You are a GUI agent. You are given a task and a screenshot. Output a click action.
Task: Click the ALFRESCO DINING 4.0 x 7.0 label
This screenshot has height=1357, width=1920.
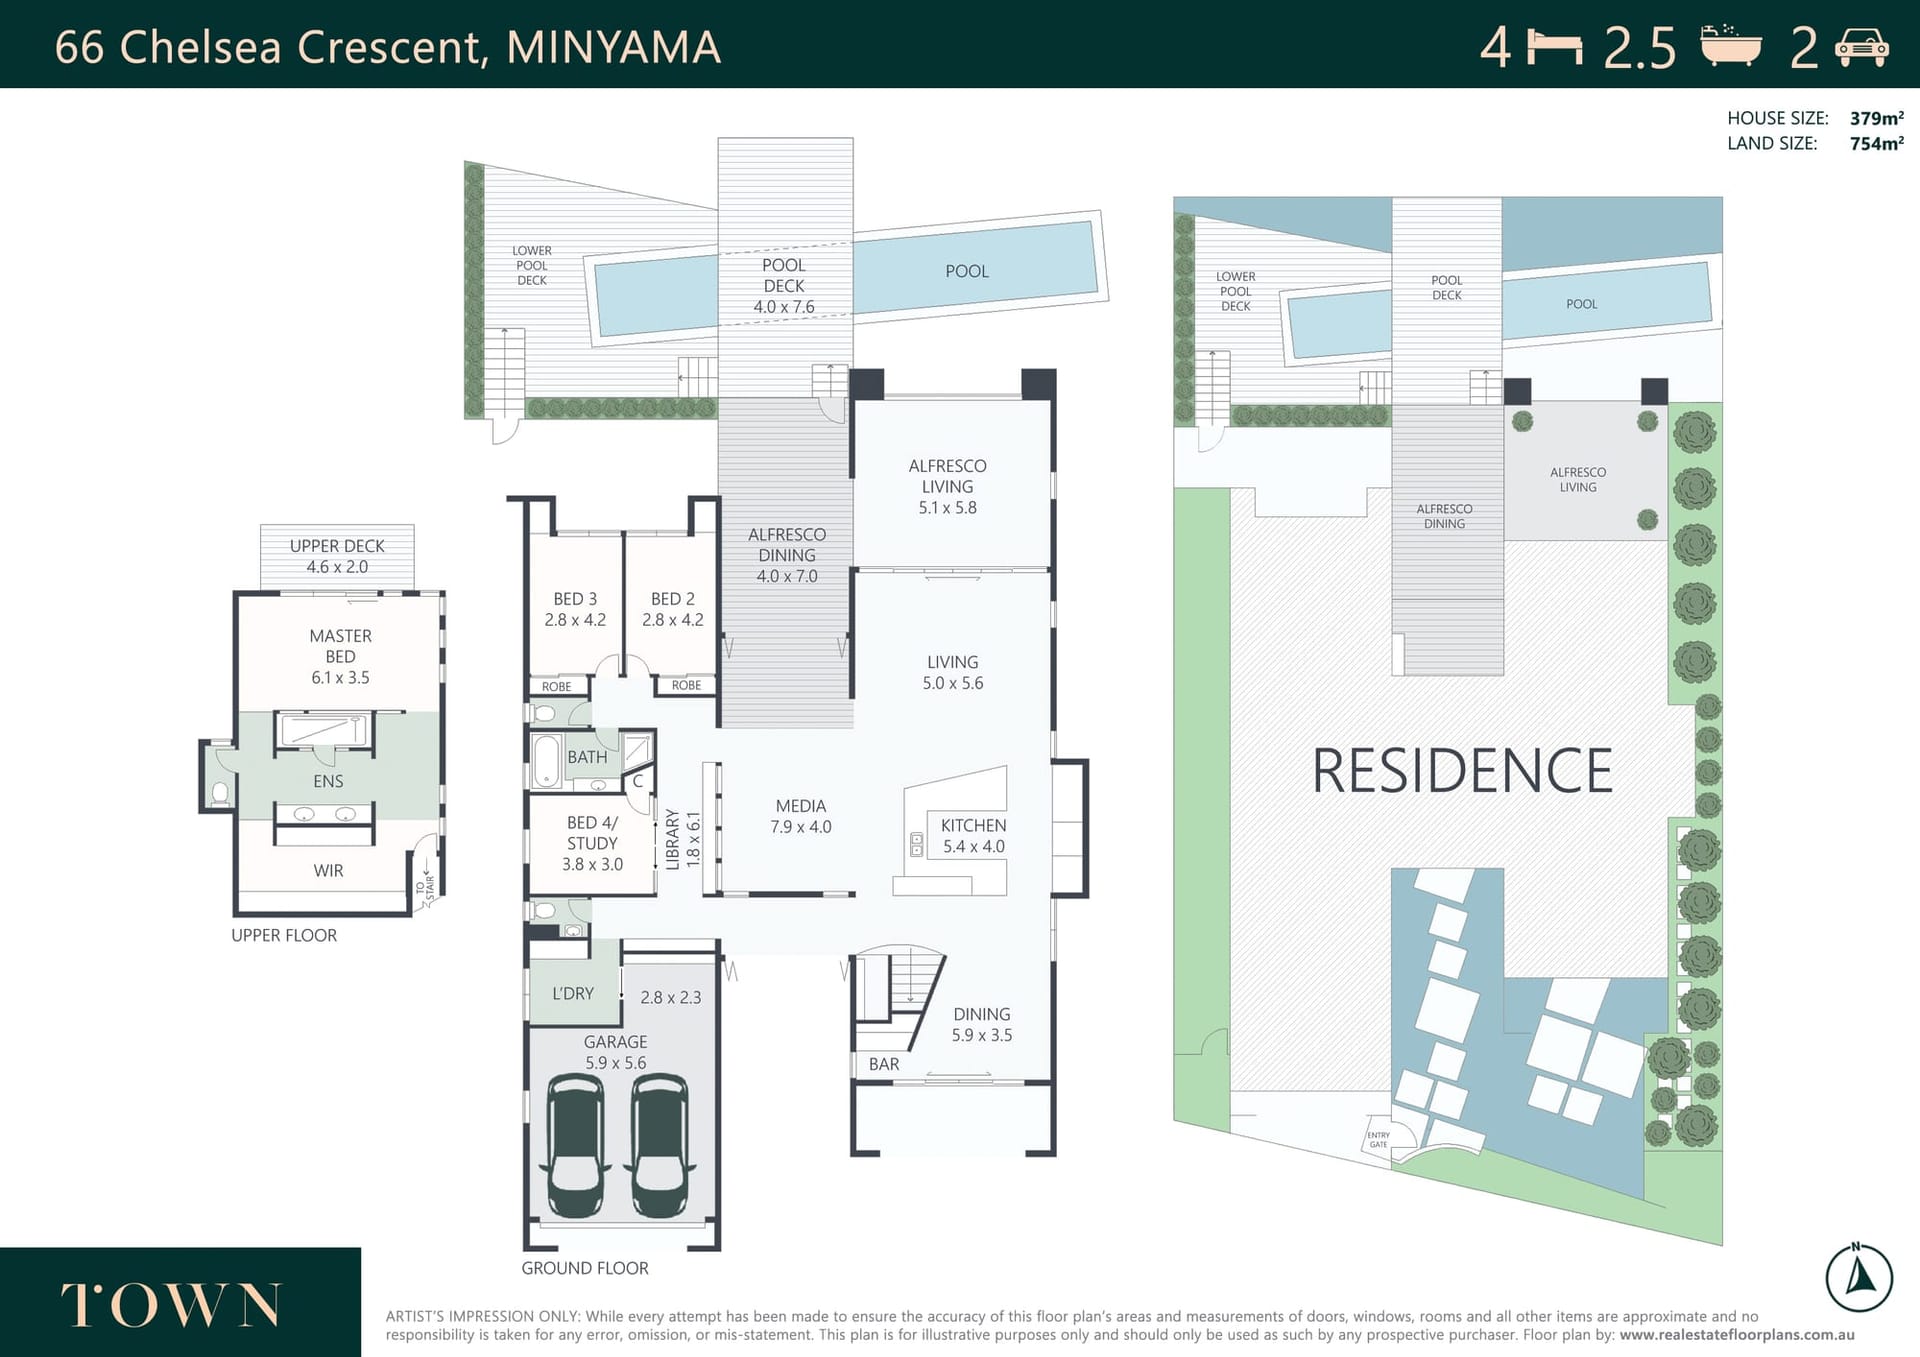(787, 555)
